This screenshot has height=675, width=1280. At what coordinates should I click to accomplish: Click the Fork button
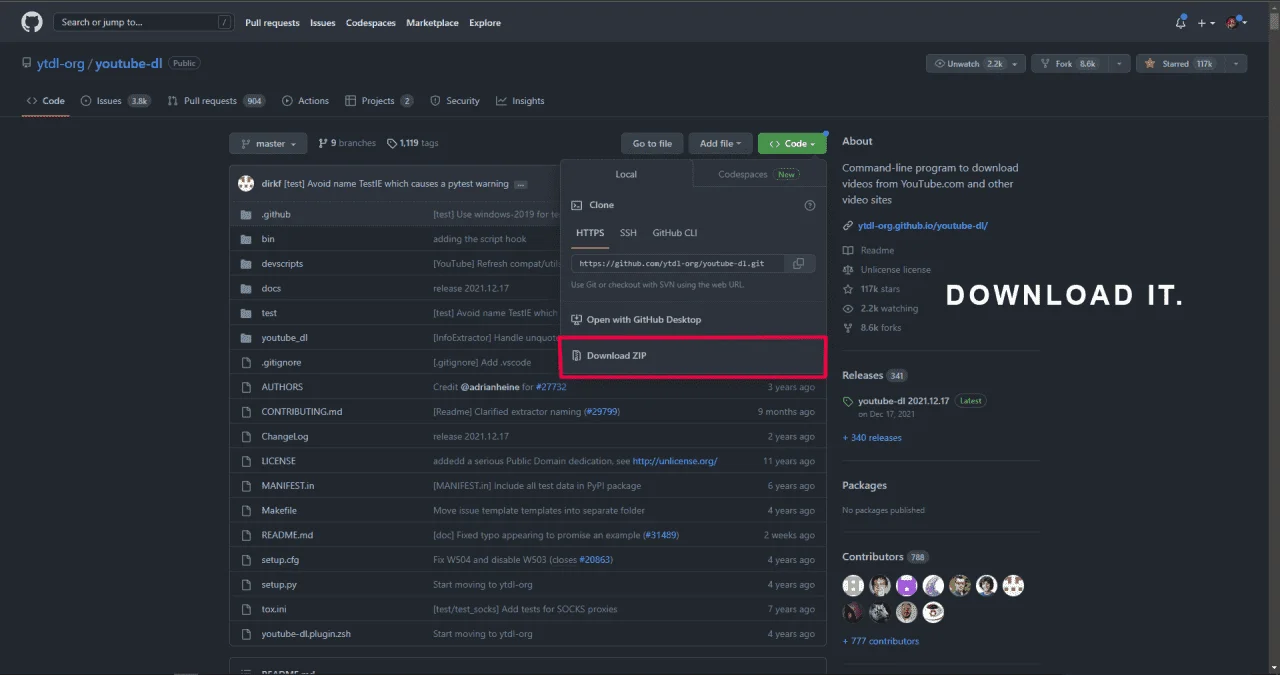[1069, 63]
